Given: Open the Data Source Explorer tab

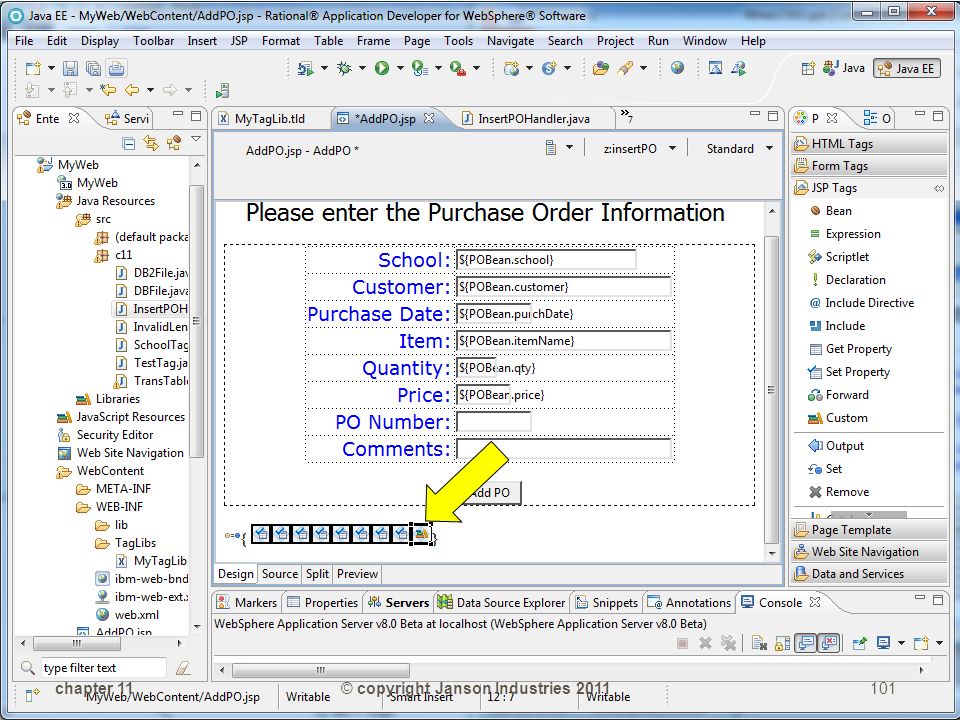Looking at the screenshot, I should (x=501, y=603).
